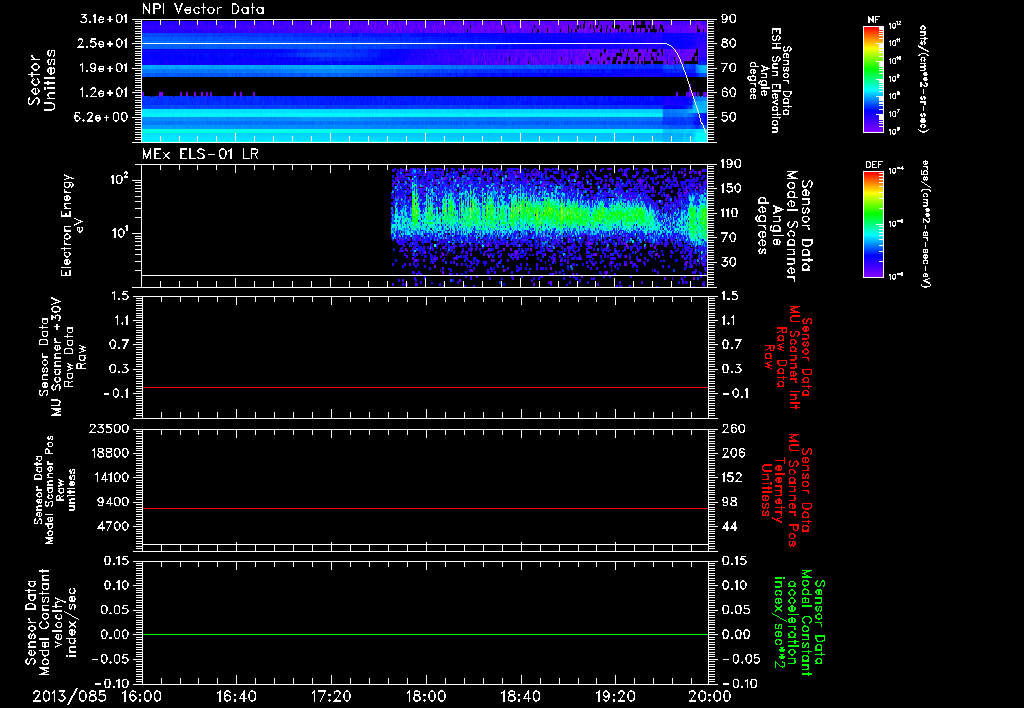Click the '3.1e+01' sector tick value

pos(104,19)
